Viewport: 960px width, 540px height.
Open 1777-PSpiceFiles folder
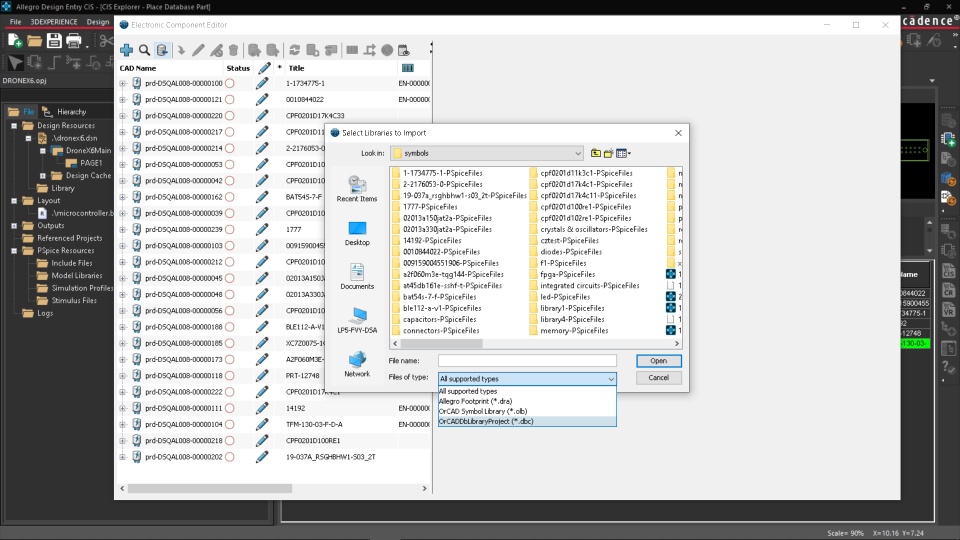click(424, 207)
